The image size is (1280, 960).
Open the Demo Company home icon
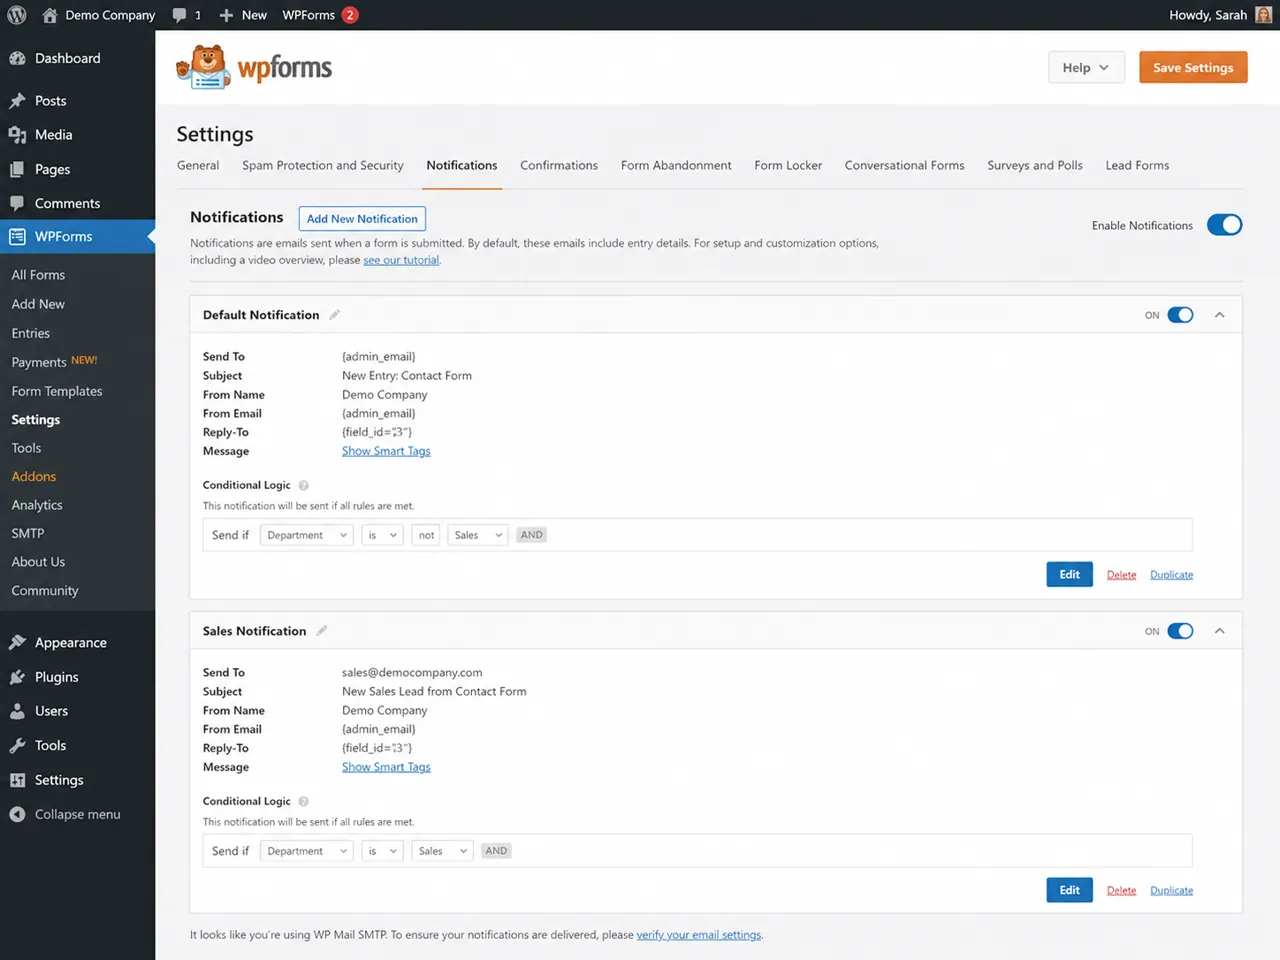(49, 15)
